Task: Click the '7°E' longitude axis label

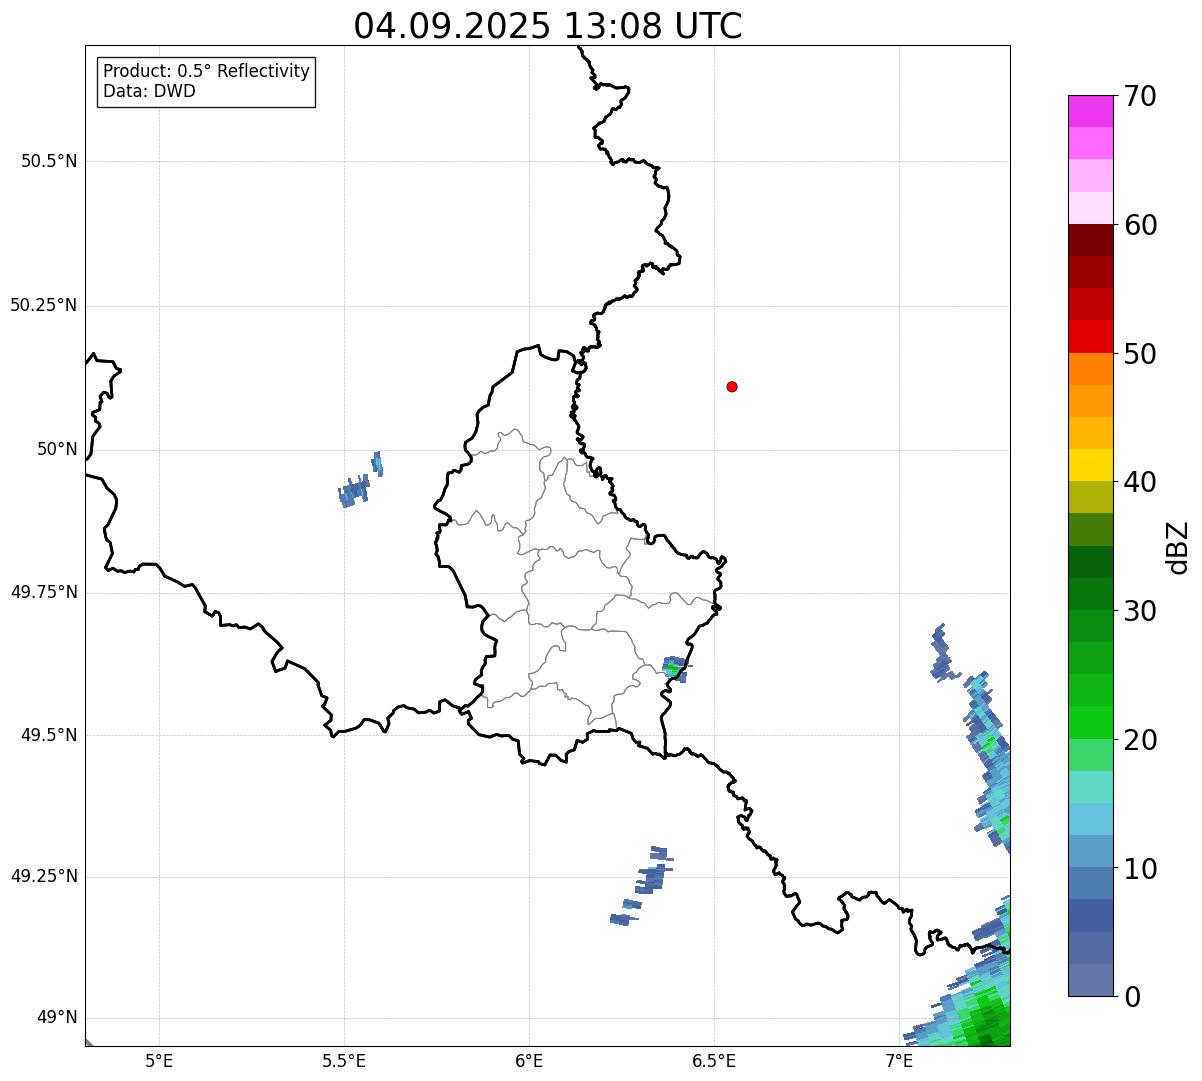Action: click(899, 1060)
